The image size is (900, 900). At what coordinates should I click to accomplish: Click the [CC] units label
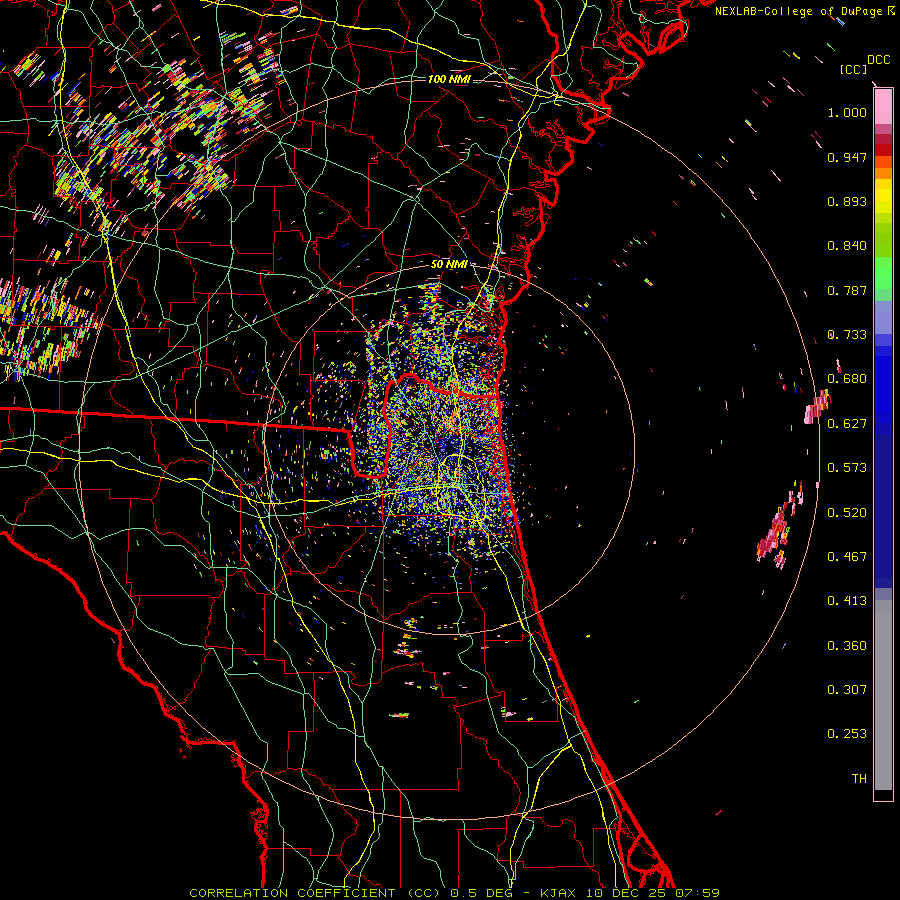[853, 69]
